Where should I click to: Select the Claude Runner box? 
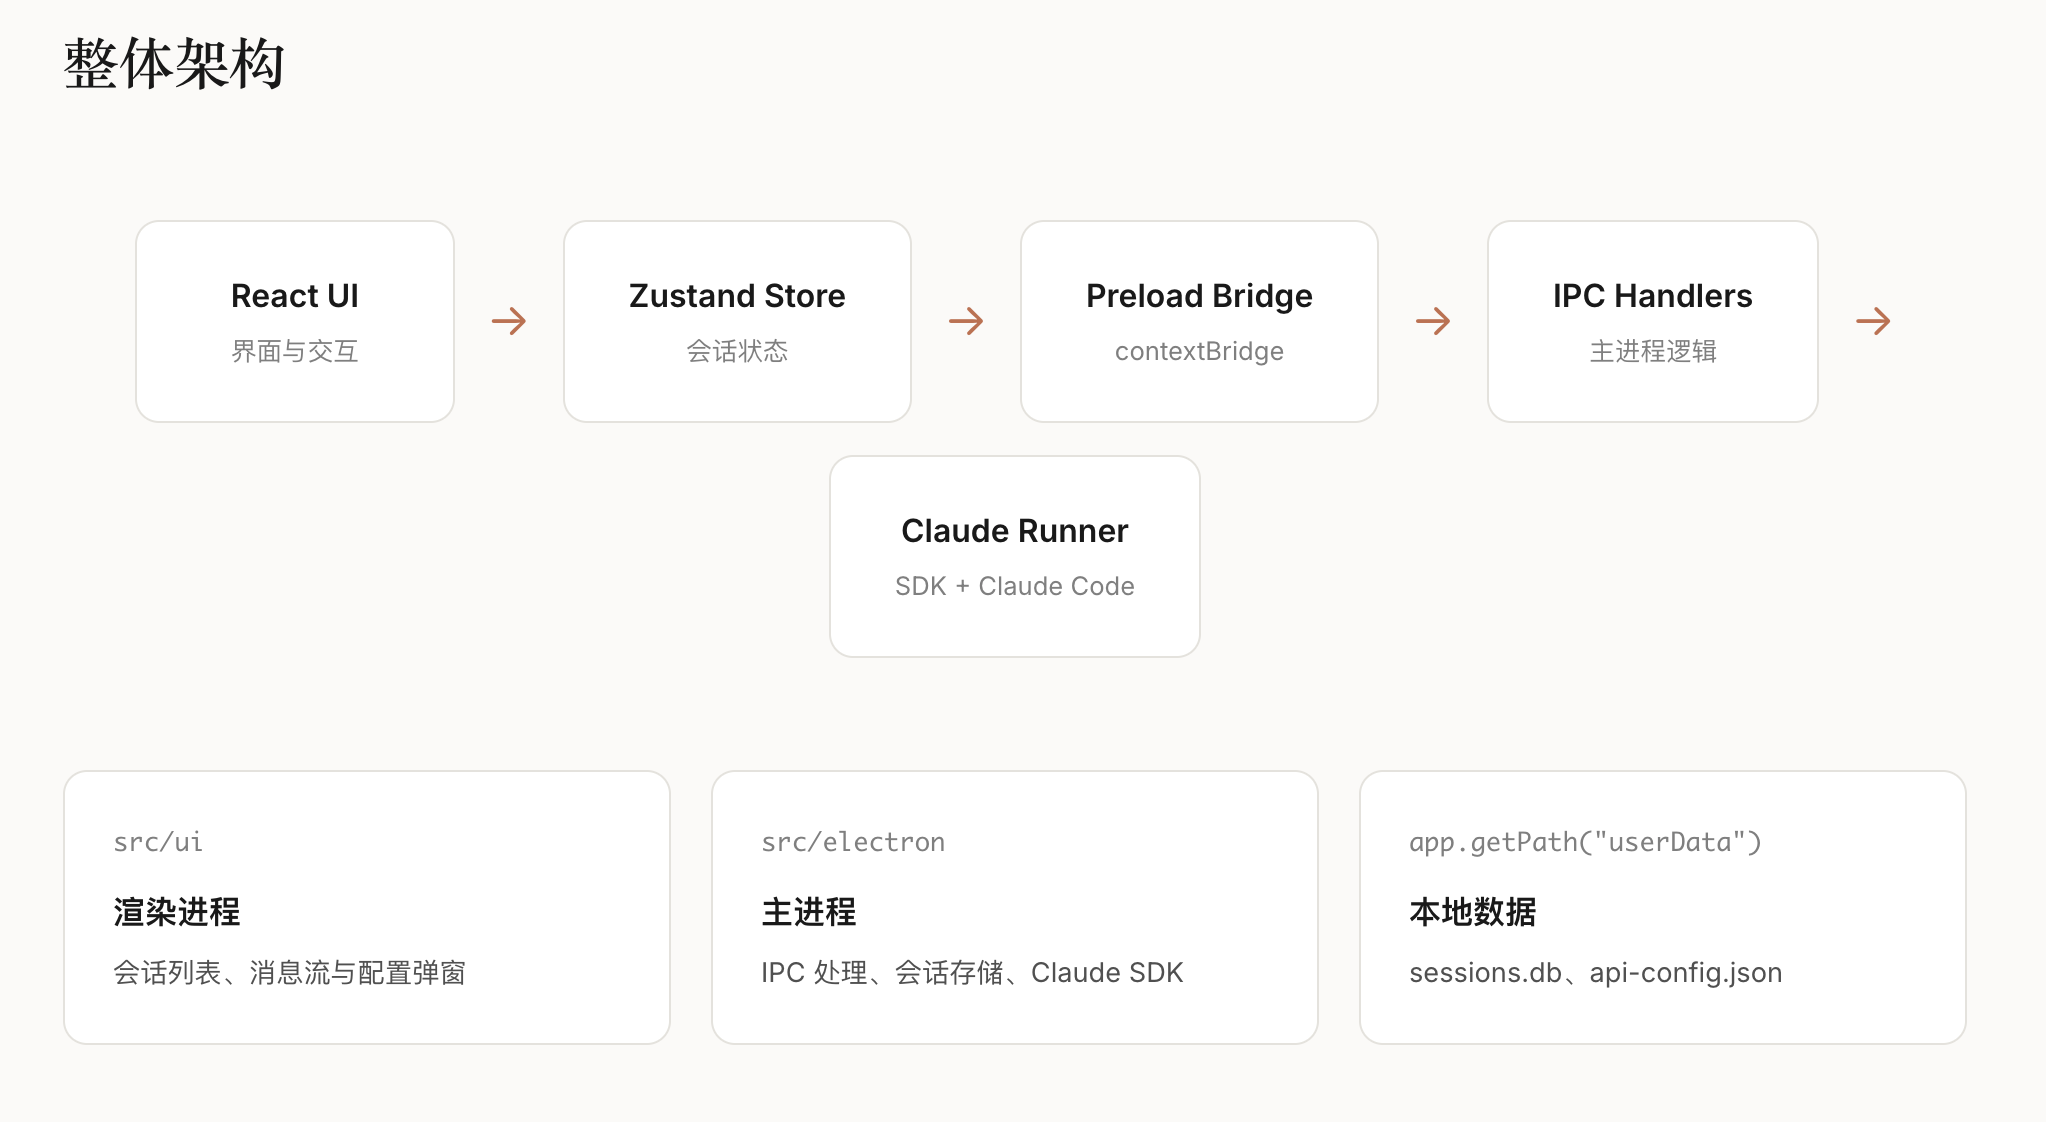tap(1014, 556)
